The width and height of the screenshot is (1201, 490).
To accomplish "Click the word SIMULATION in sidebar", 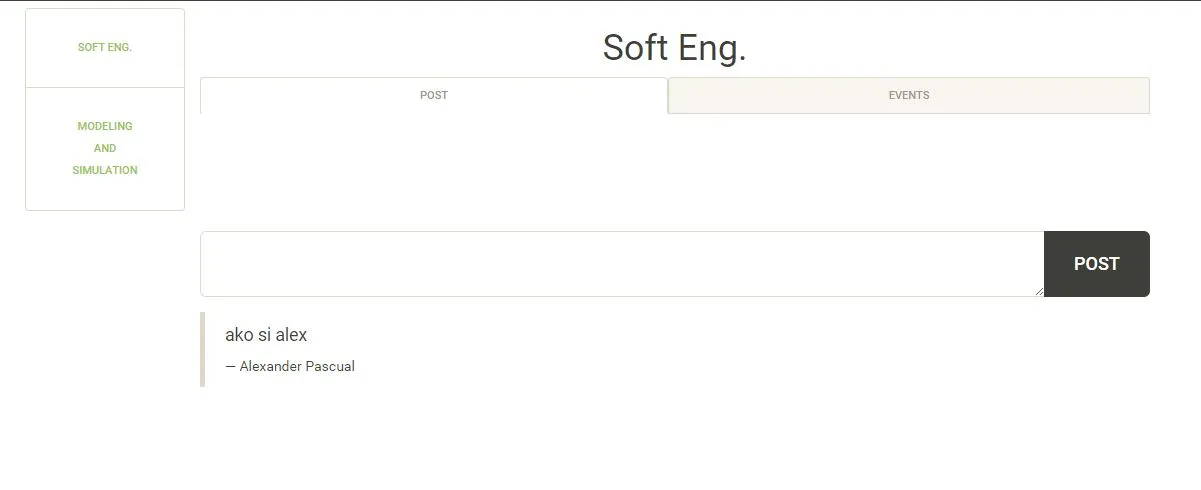I will tap(105, 170).
